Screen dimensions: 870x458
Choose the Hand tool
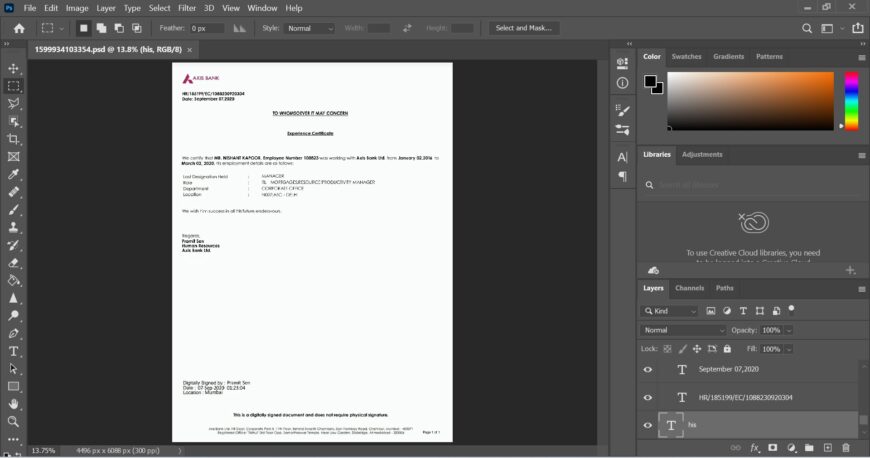(x=14, y=404)
